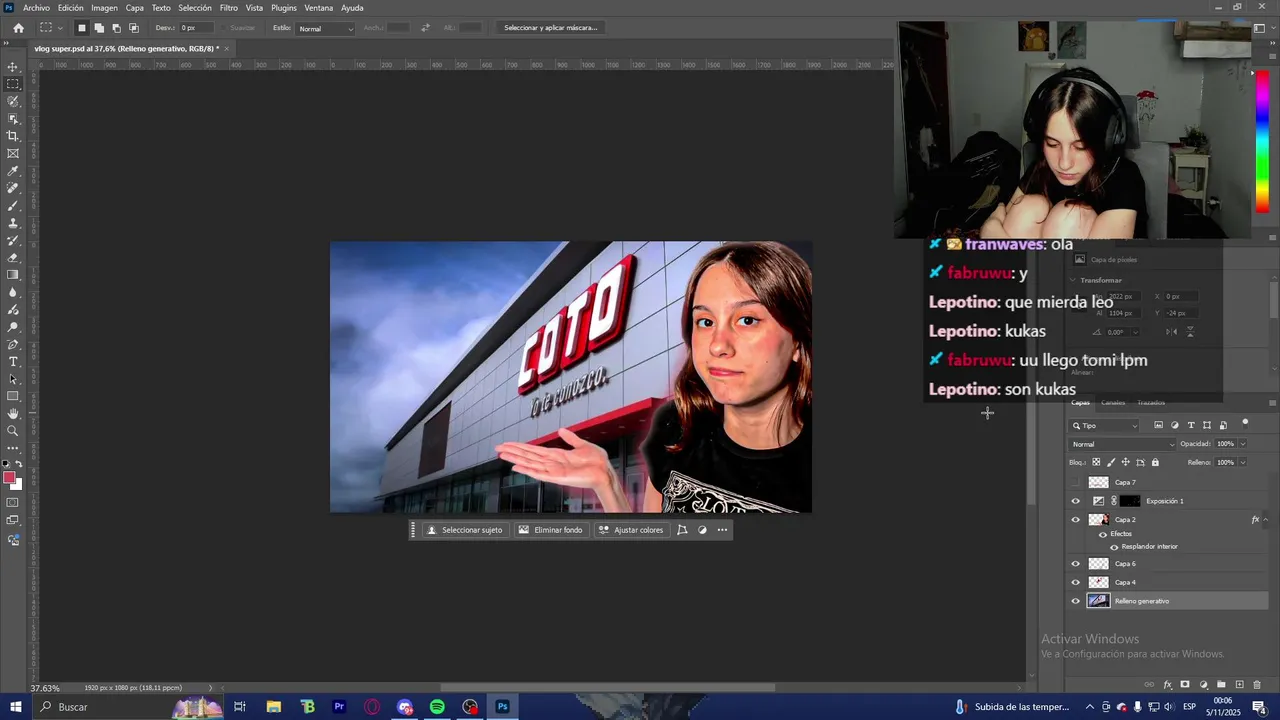
Task: Switch to the Canales tab
Action: pyautogui.click(x=1113, y=403)
